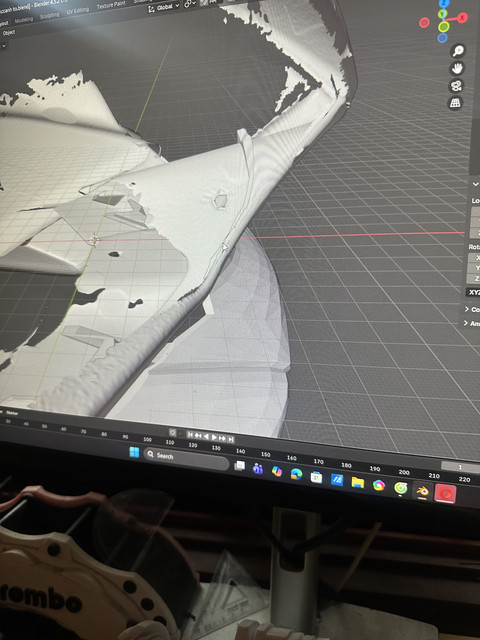This screenshot has height=640, width=480.
Task: Click frame 150 on the timeline ruler
Action: pos(265,454)
